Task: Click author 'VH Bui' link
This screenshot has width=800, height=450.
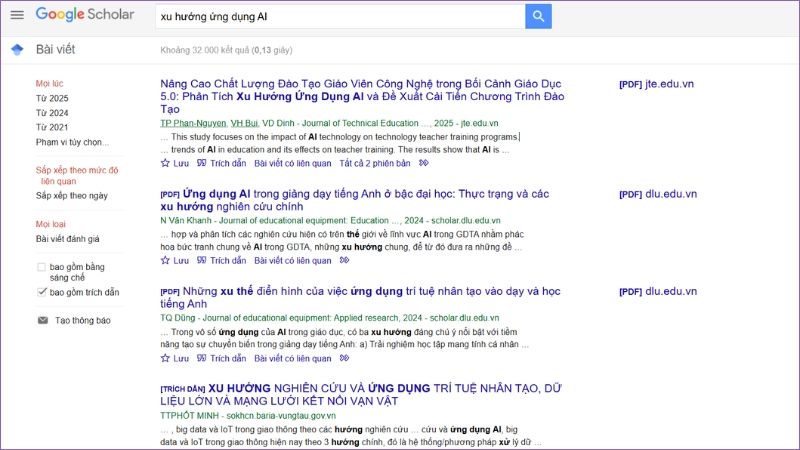Action: click(x=244, y=123)
